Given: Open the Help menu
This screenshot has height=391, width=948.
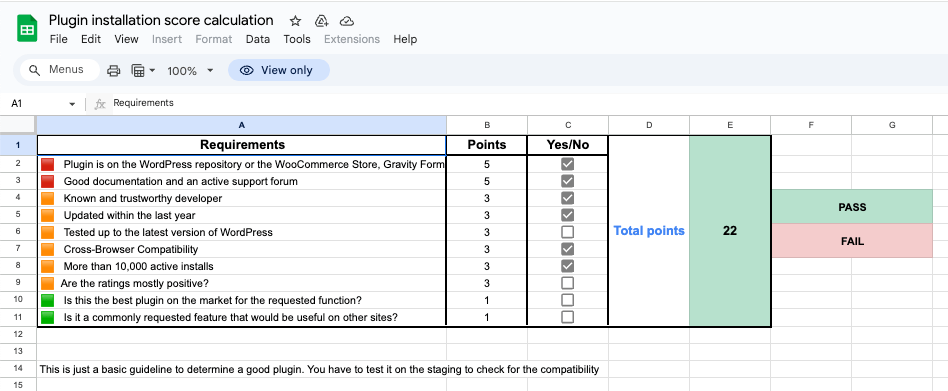Looking at the screenshot, I should coord(405,39).
